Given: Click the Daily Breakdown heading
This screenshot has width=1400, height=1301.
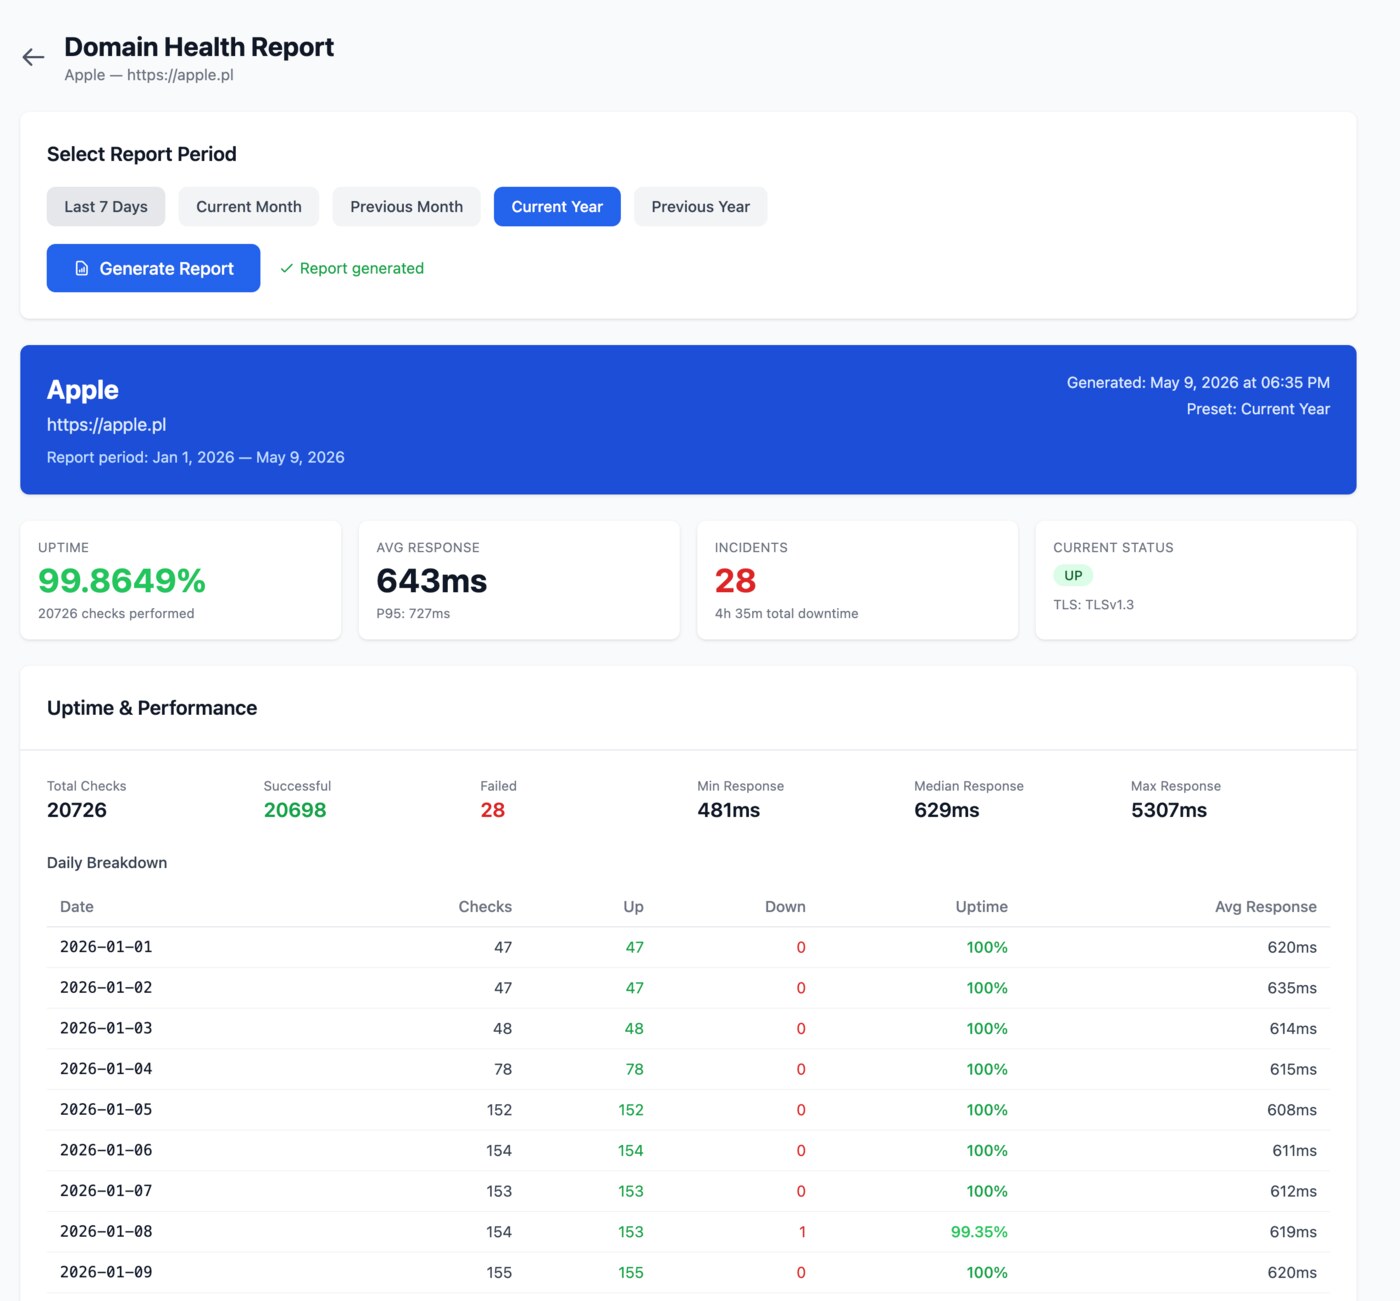Looking at the screenshot, I should point(107,863).
